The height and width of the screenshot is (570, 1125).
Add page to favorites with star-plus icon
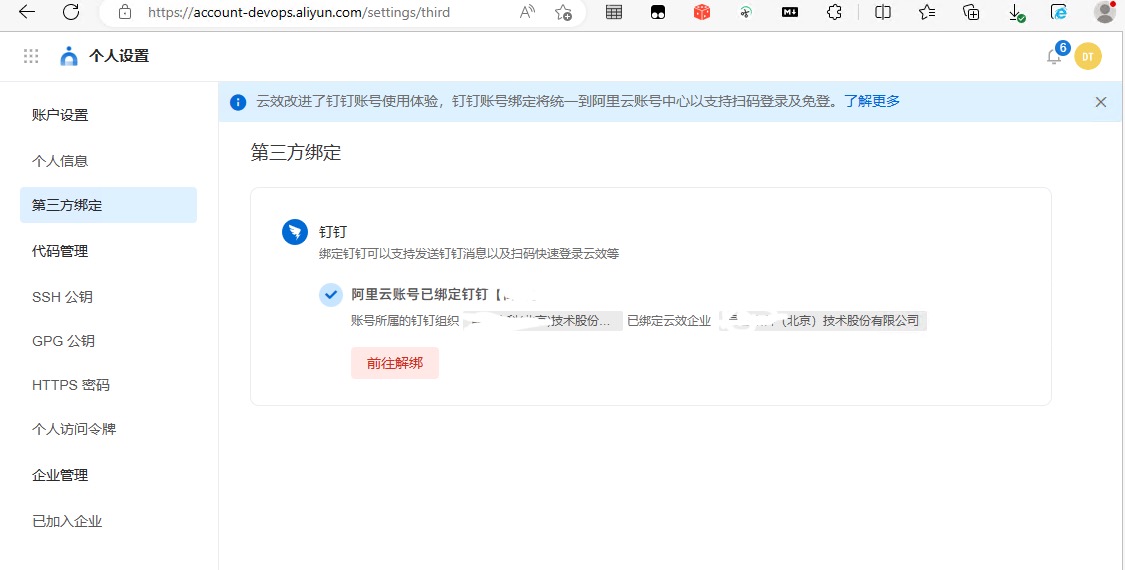(x=563, y=12)
